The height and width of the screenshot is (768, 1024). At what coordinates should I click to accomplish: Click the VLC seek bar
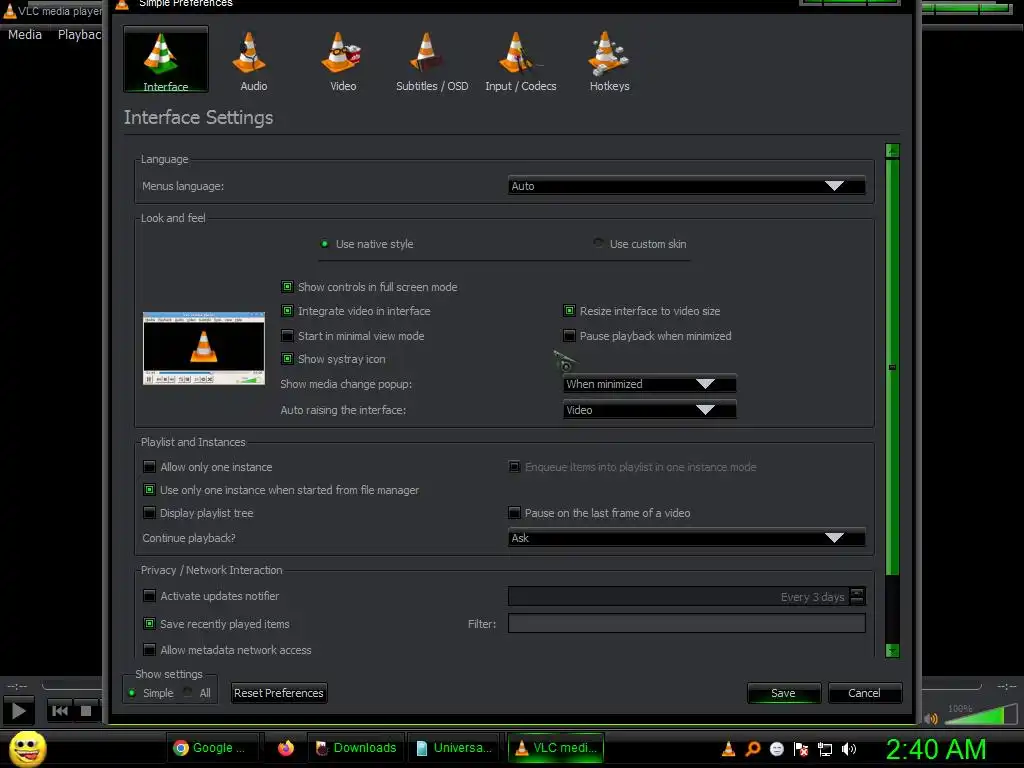coord(72,686)
